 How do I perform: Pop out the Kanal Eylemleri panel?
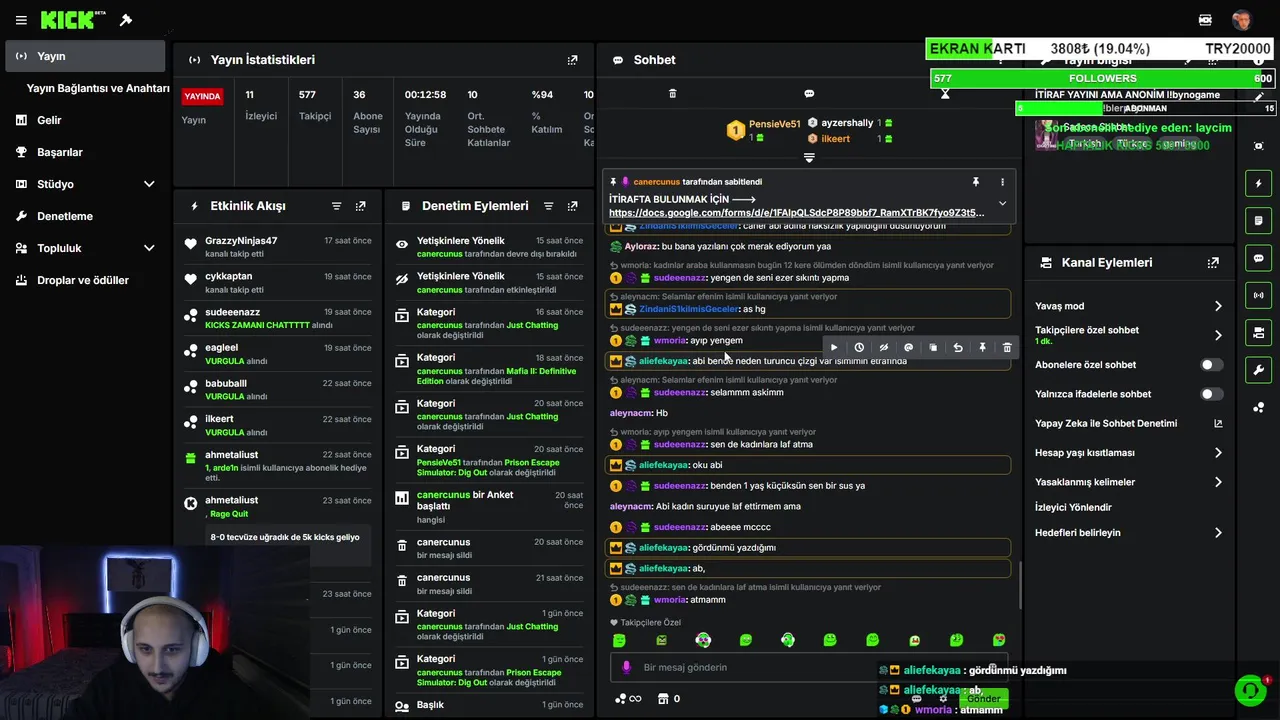click(1213, 263)
